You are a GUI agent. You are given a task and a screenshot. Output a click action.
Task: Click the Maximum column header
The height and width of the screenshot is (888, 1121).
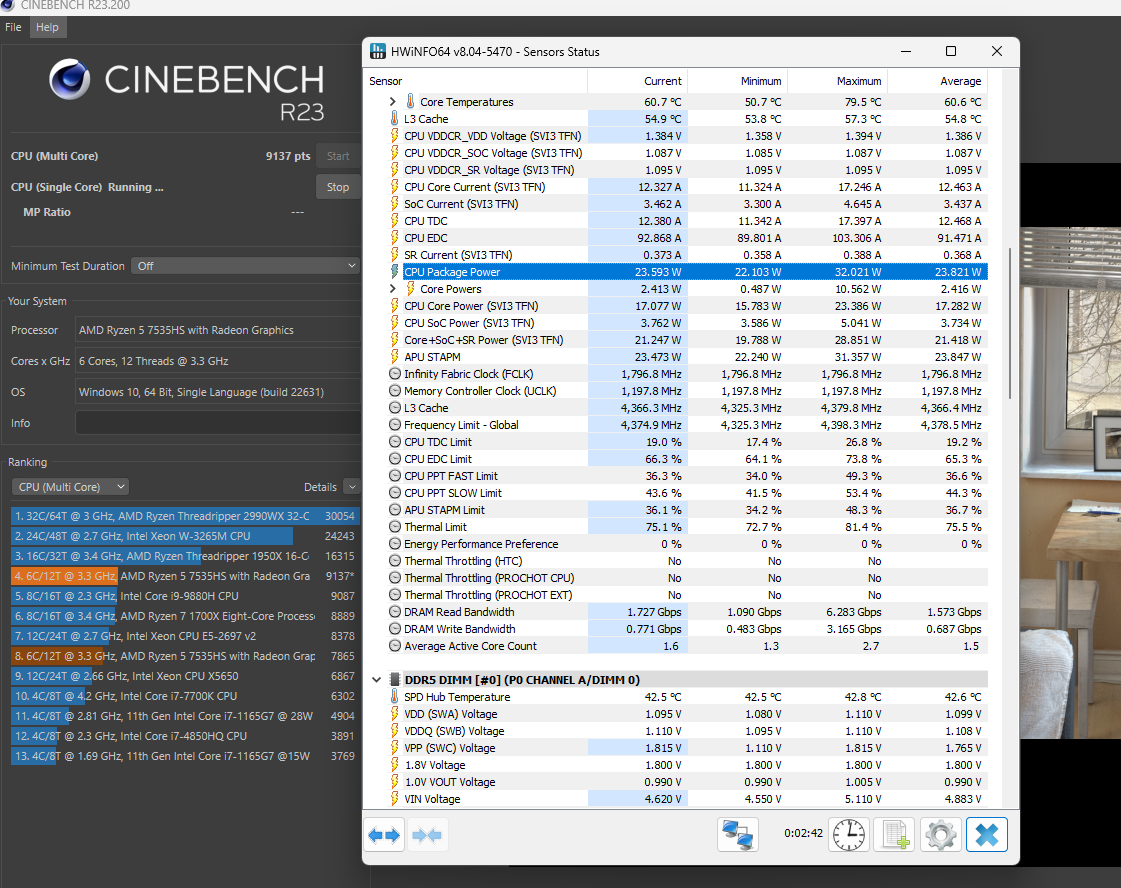[837, 81]
